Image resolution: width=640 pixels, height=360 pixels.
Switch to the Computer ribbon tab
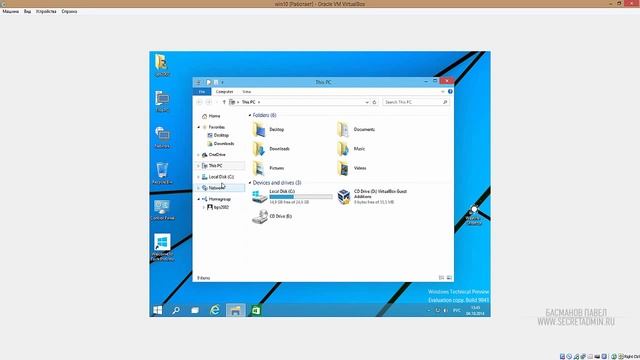[224, 92]
